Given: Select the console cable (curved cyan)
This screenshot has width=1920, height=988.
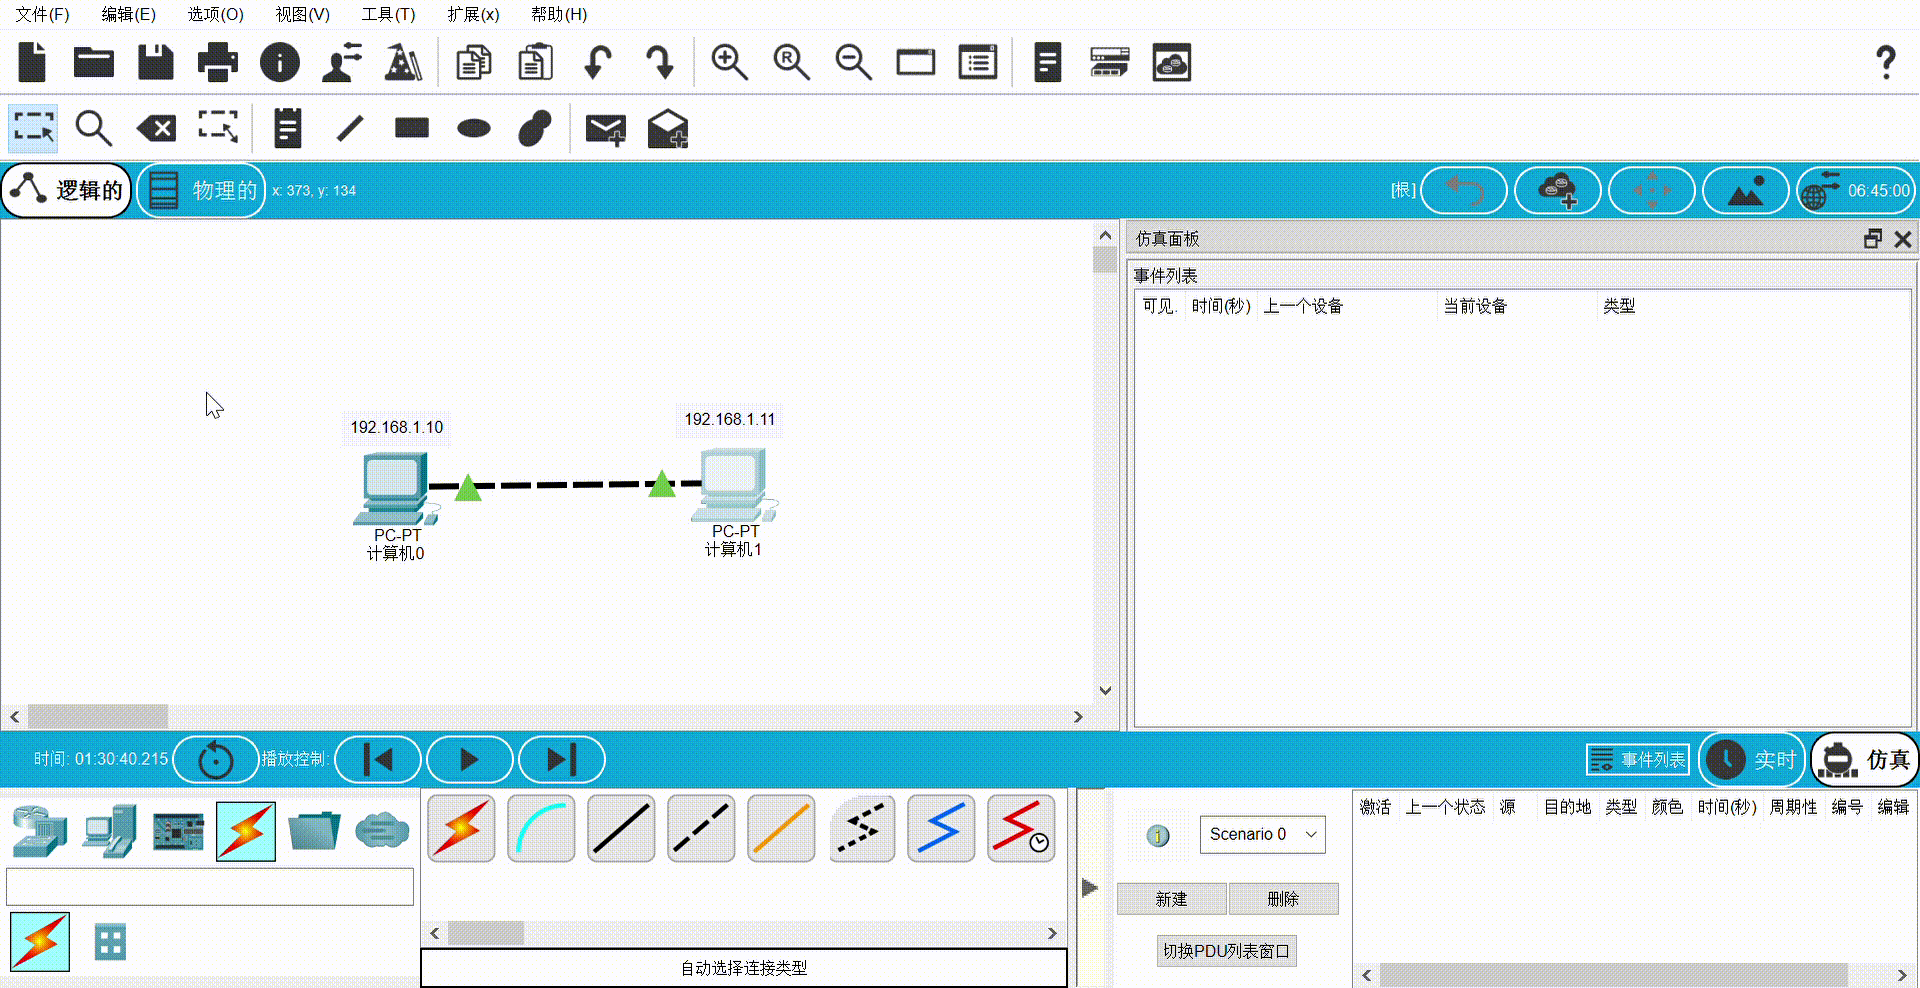Looking at the screenshot, I should pyautogui.click(x=541, y=829).
